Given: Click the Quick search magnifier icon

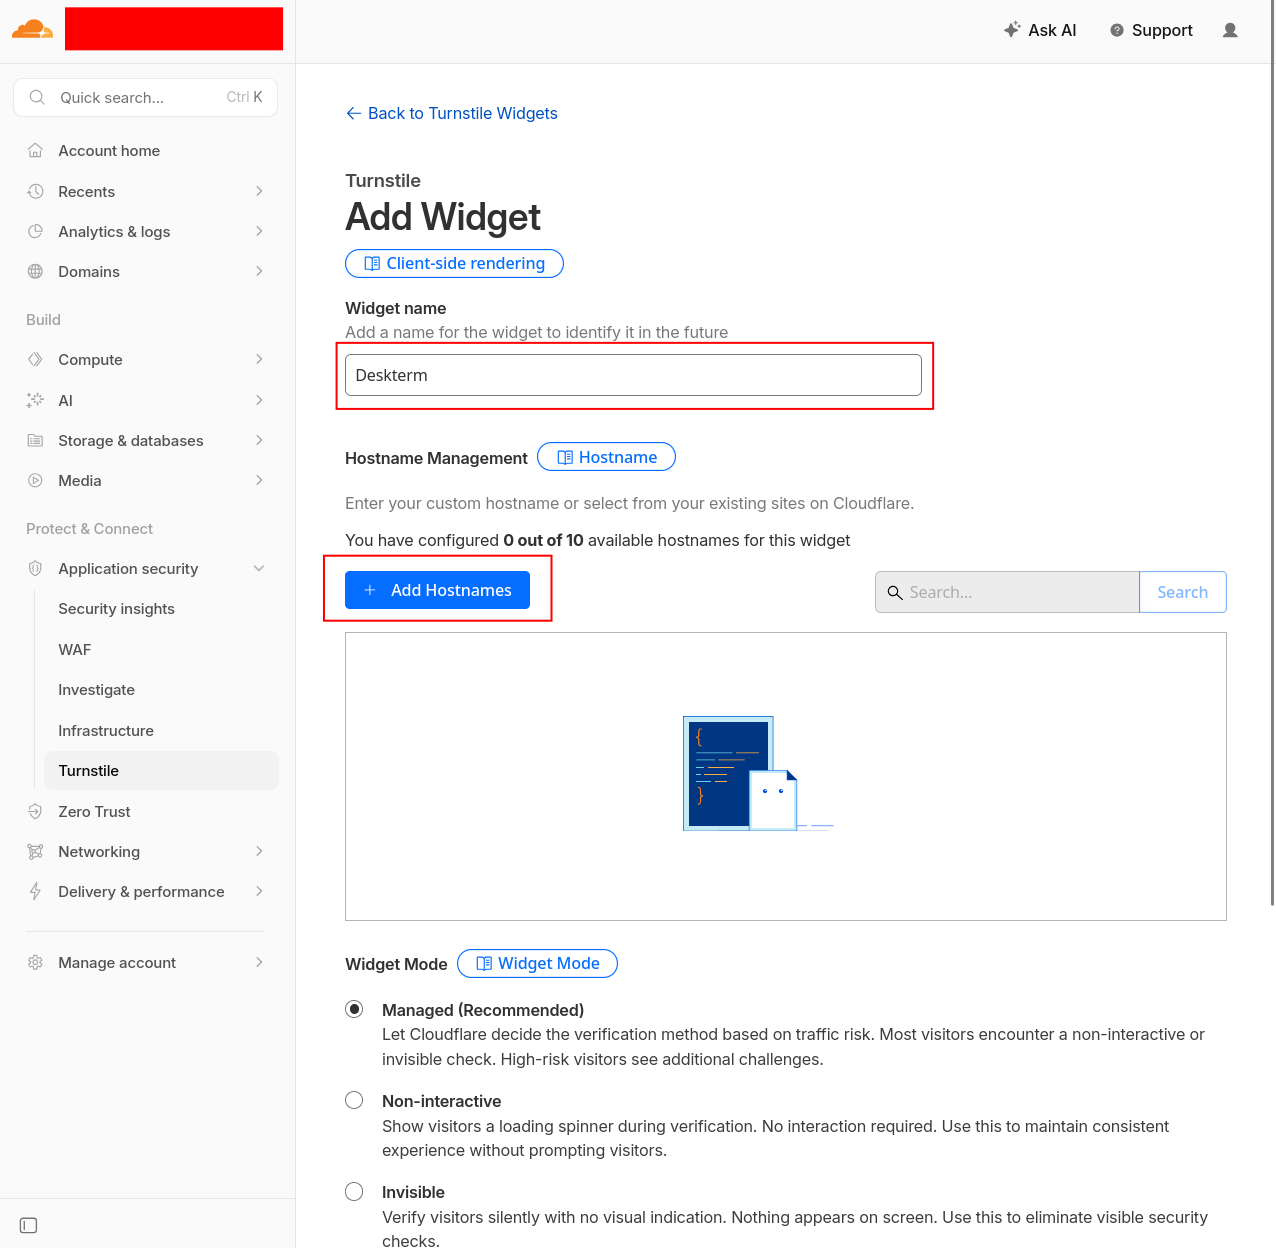Looking at the screenshot, I should coord(37,97).
